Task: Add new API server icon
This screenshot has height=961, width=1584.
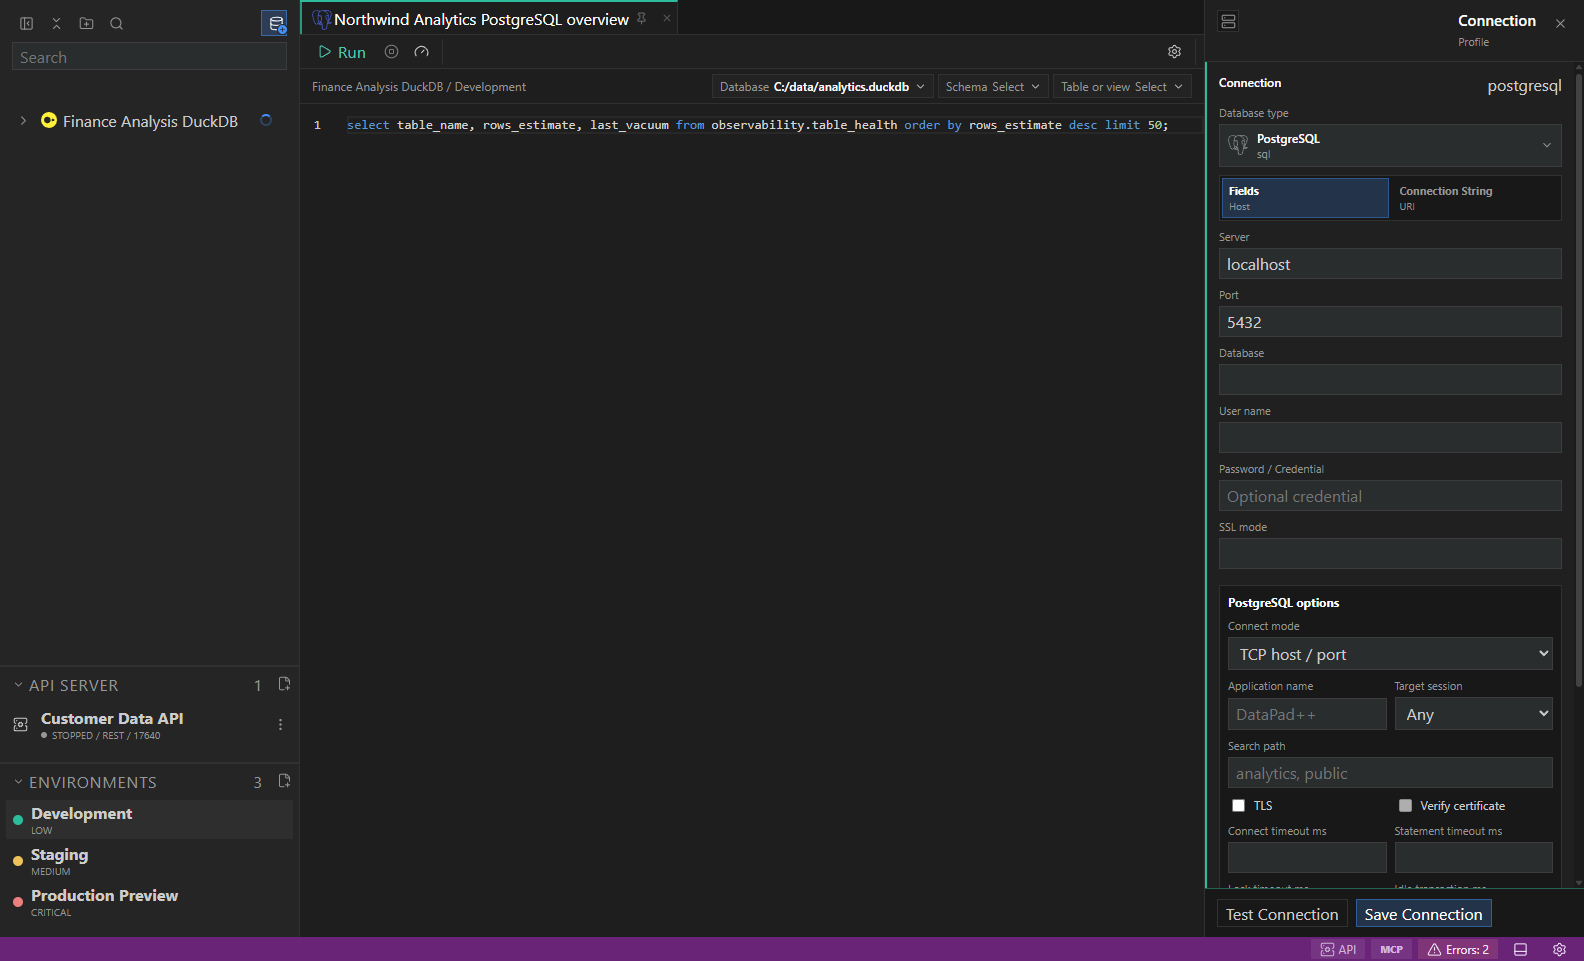Action: point(284,684)
